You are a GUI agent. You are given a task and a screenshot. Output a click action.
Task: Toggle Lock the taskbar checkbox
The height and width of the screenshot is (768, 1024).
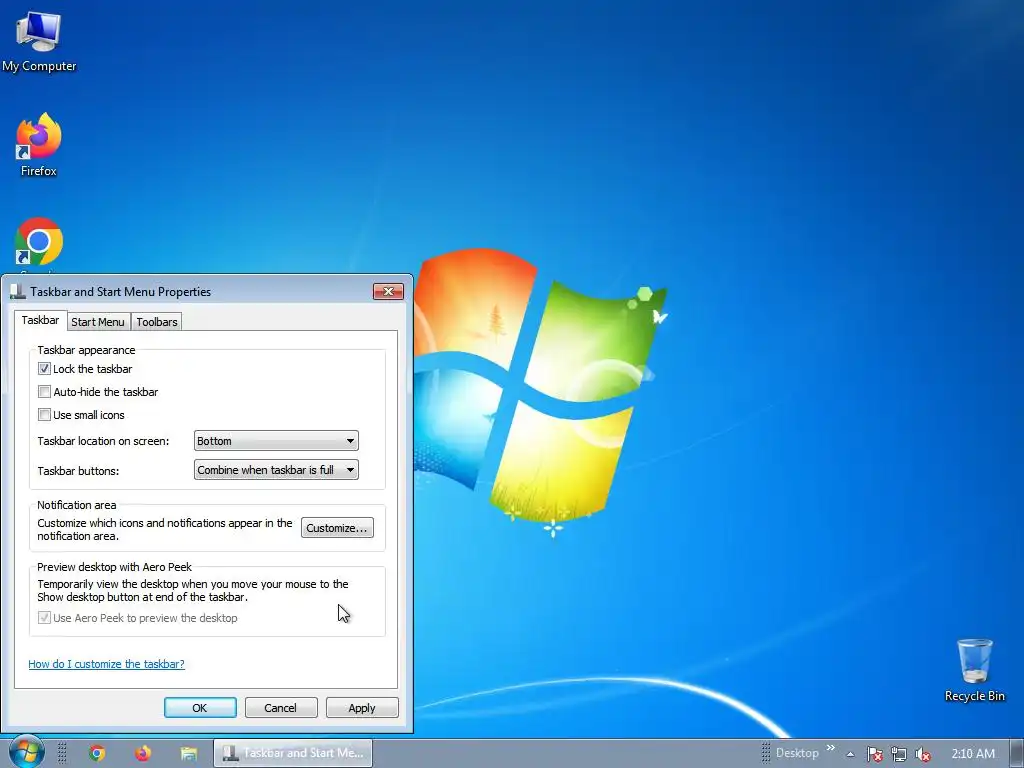click(x=44, y=369)
